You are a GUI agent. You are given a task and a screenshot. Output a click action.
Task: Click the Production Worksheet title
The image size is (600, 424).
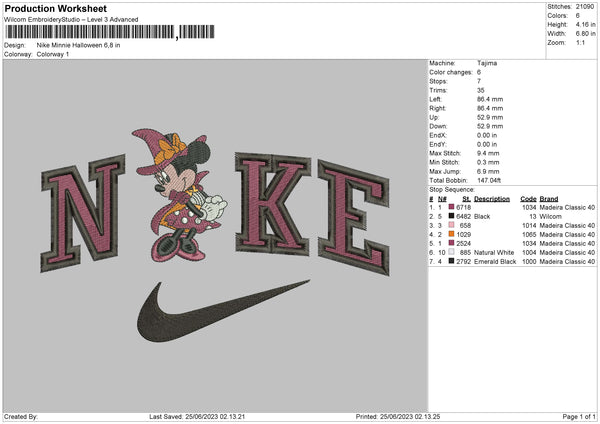click(55, 8)
